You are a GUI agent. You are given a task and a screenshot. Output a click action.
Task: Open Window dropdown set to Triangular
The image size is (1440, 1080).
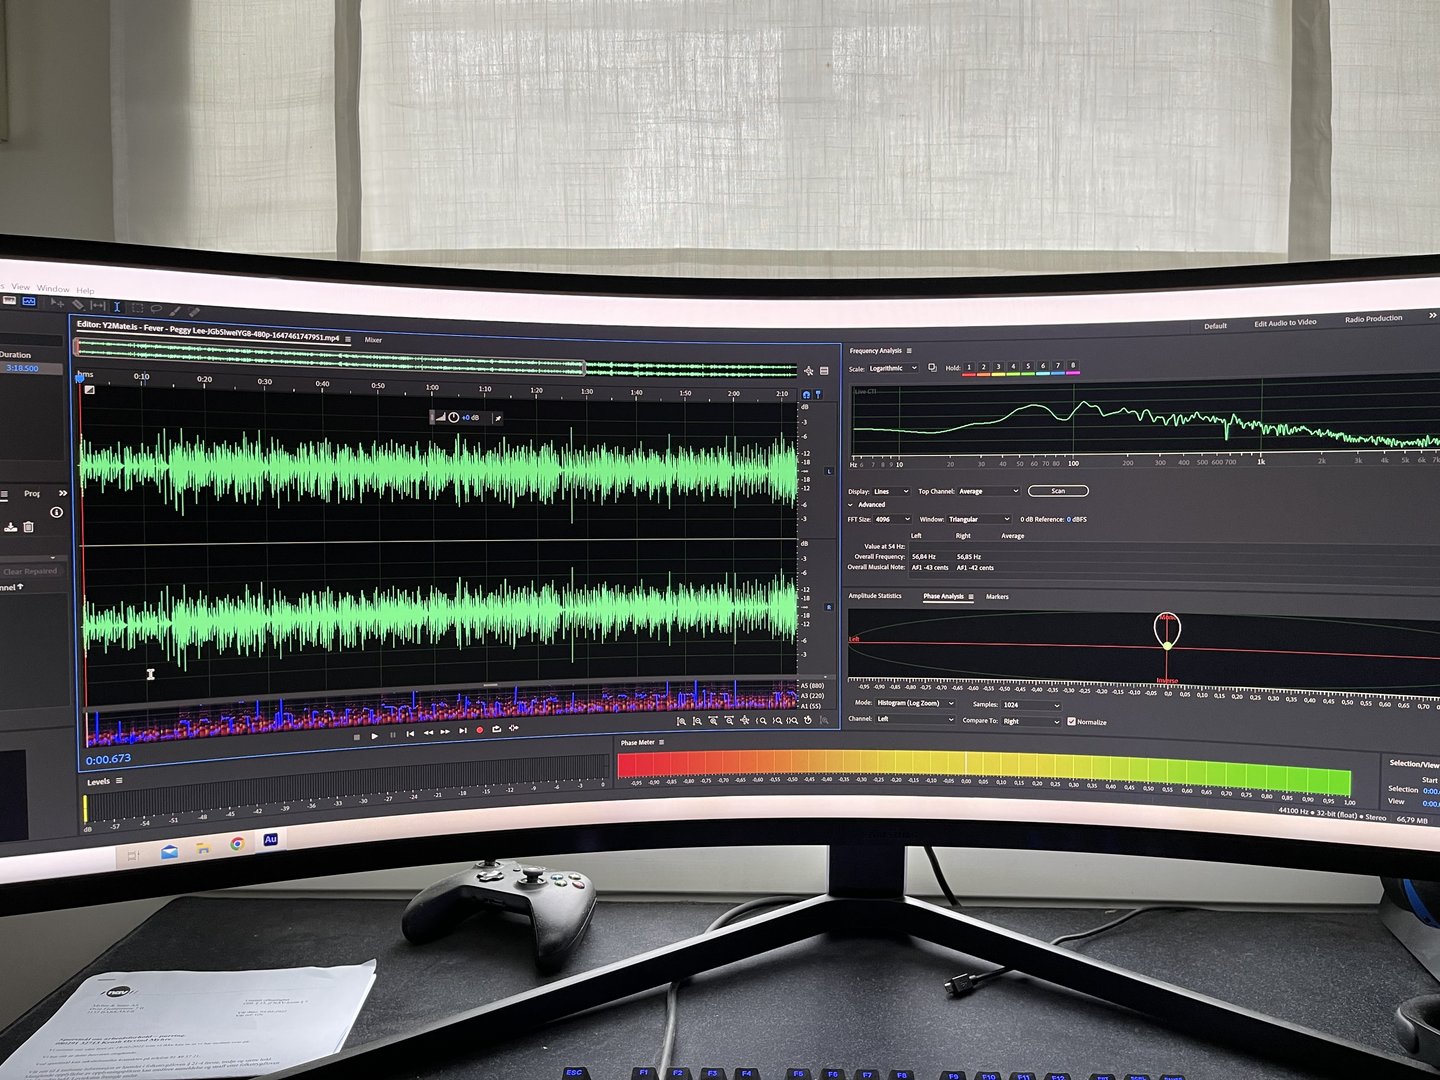tap(979, 519)
